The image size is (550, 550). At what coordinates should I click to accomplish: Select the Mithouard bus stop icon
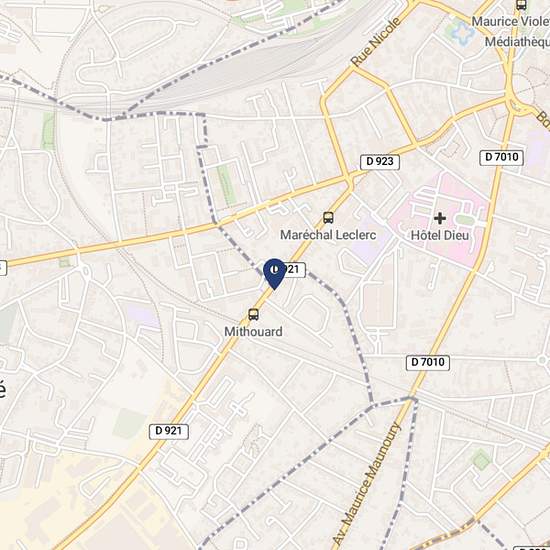coord(254,314)
